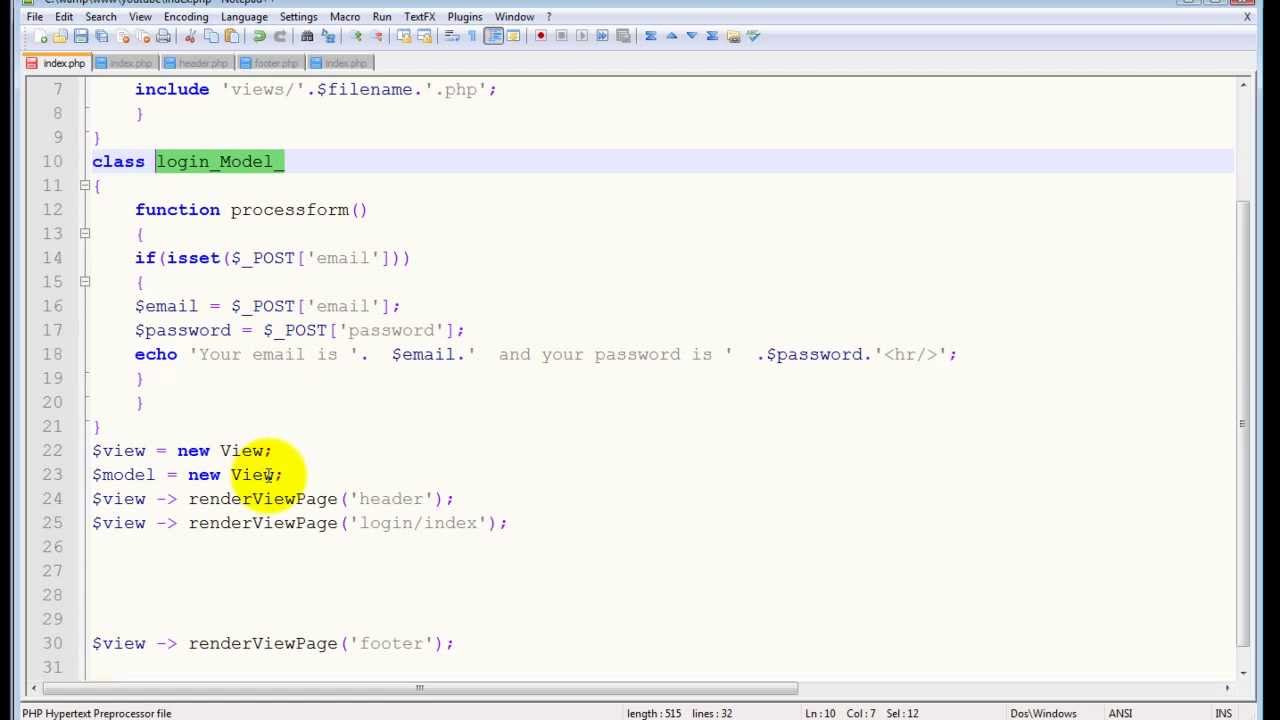Click the horizontal scrollbar left arrow
Viewport: 1280px width, 720px height.
click(x=32, y=688)
